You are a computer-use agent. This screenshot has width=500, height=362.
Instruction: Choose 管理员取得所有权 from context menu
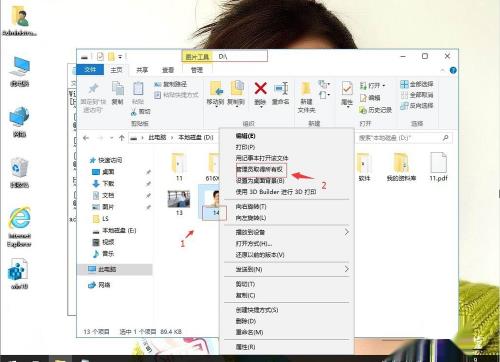point(259,170)
